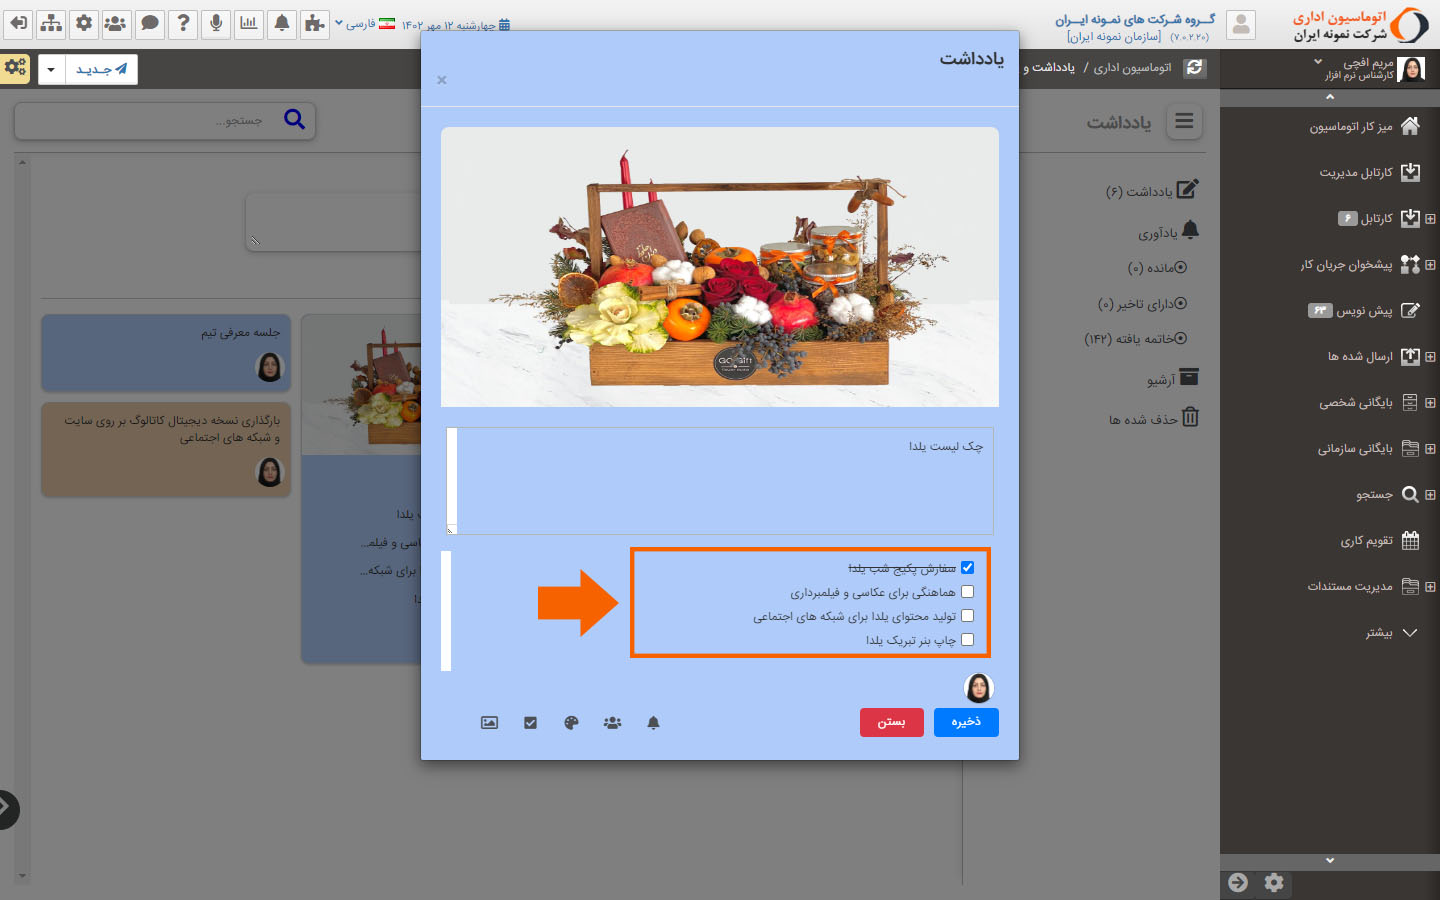Click the organization chart icon
The image size is (1440, 900).
tap(50, 23)
